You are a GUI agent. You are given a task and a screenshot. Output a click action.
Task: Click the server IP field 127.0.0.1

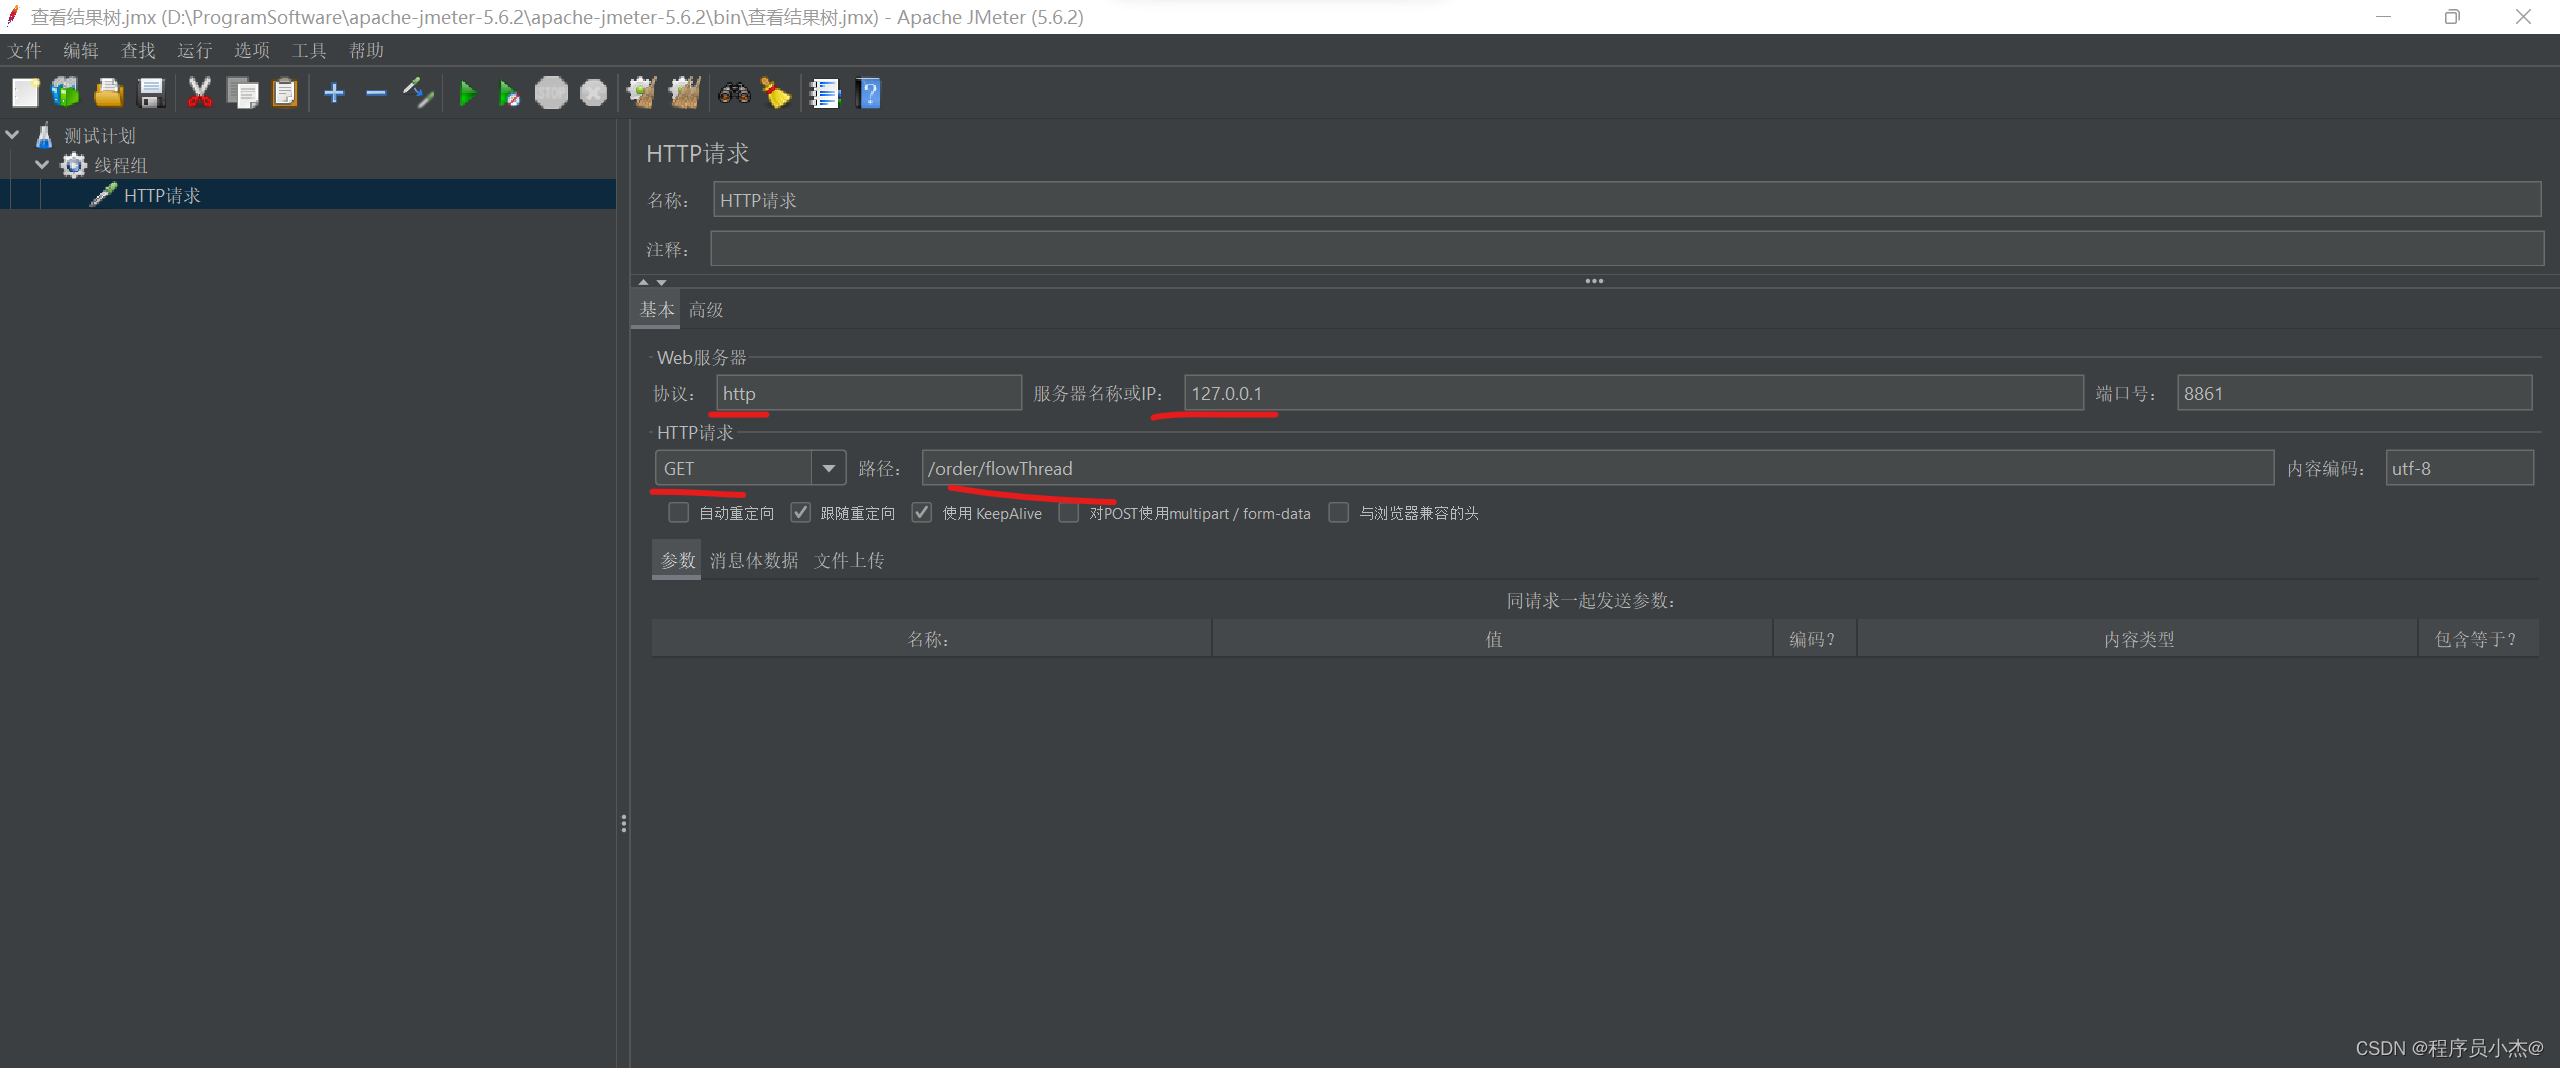[x=1634, y=393]
